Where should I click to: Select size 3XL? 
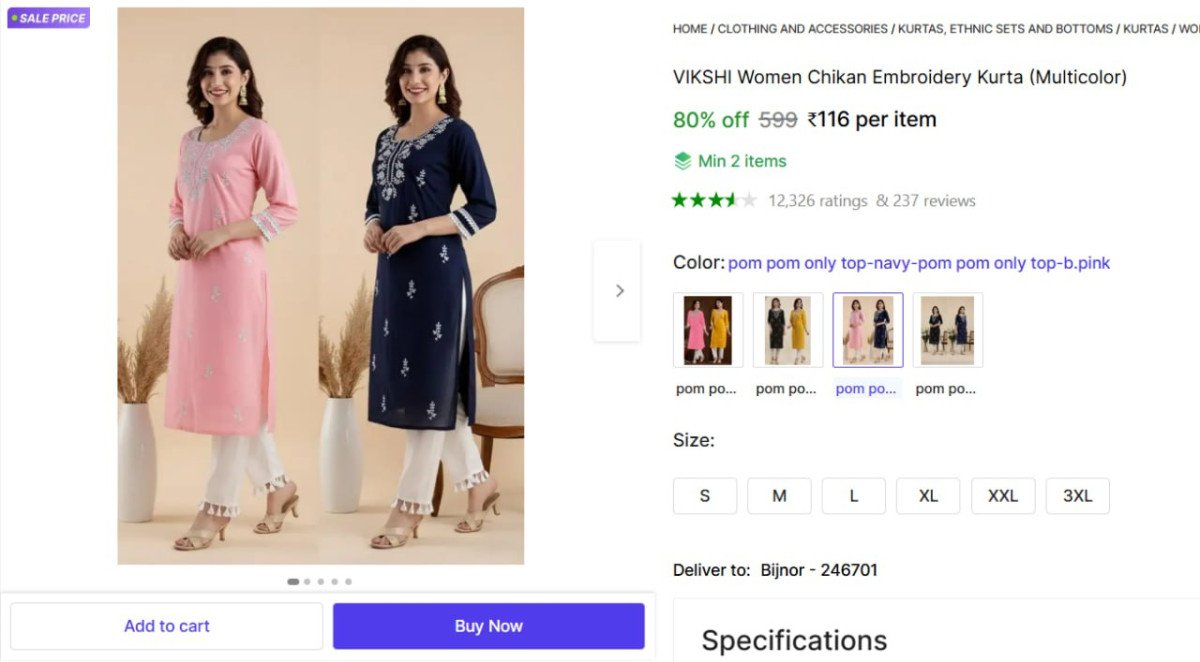1077,495
